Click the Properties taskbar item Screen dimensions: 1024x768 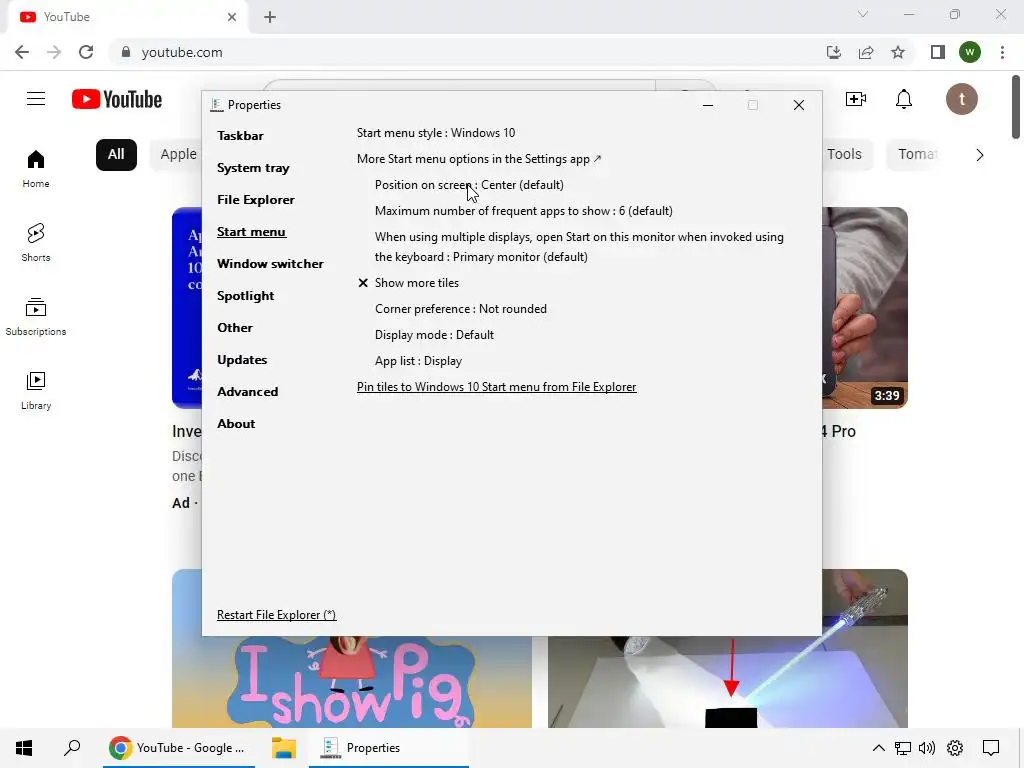click(x=389, y=748)
